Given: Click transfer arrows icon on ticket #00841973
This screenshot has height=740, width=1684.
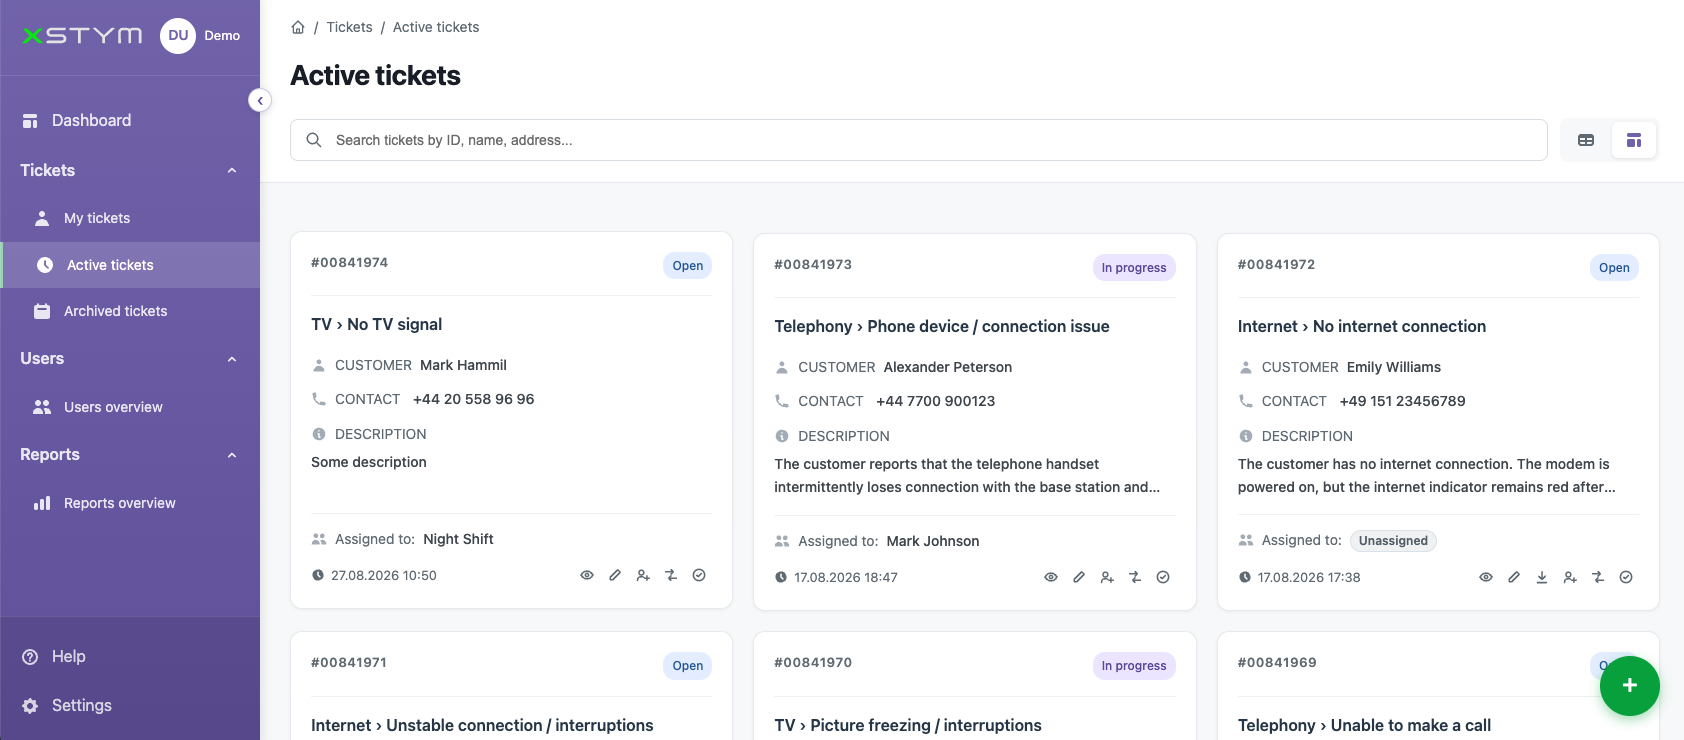Looking at the screenshot, I should click(1135, 577).
